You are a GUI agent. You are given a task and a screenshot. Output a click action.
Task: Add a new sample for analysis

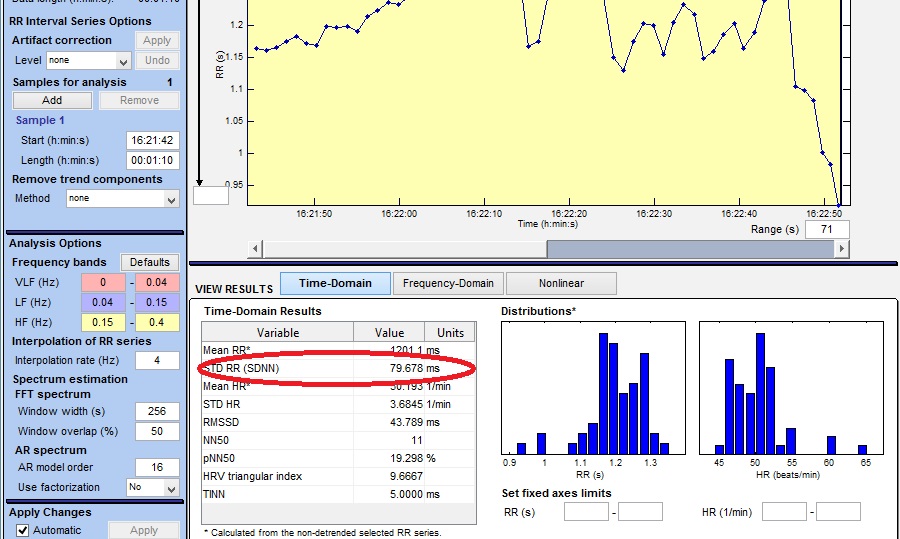52,100
